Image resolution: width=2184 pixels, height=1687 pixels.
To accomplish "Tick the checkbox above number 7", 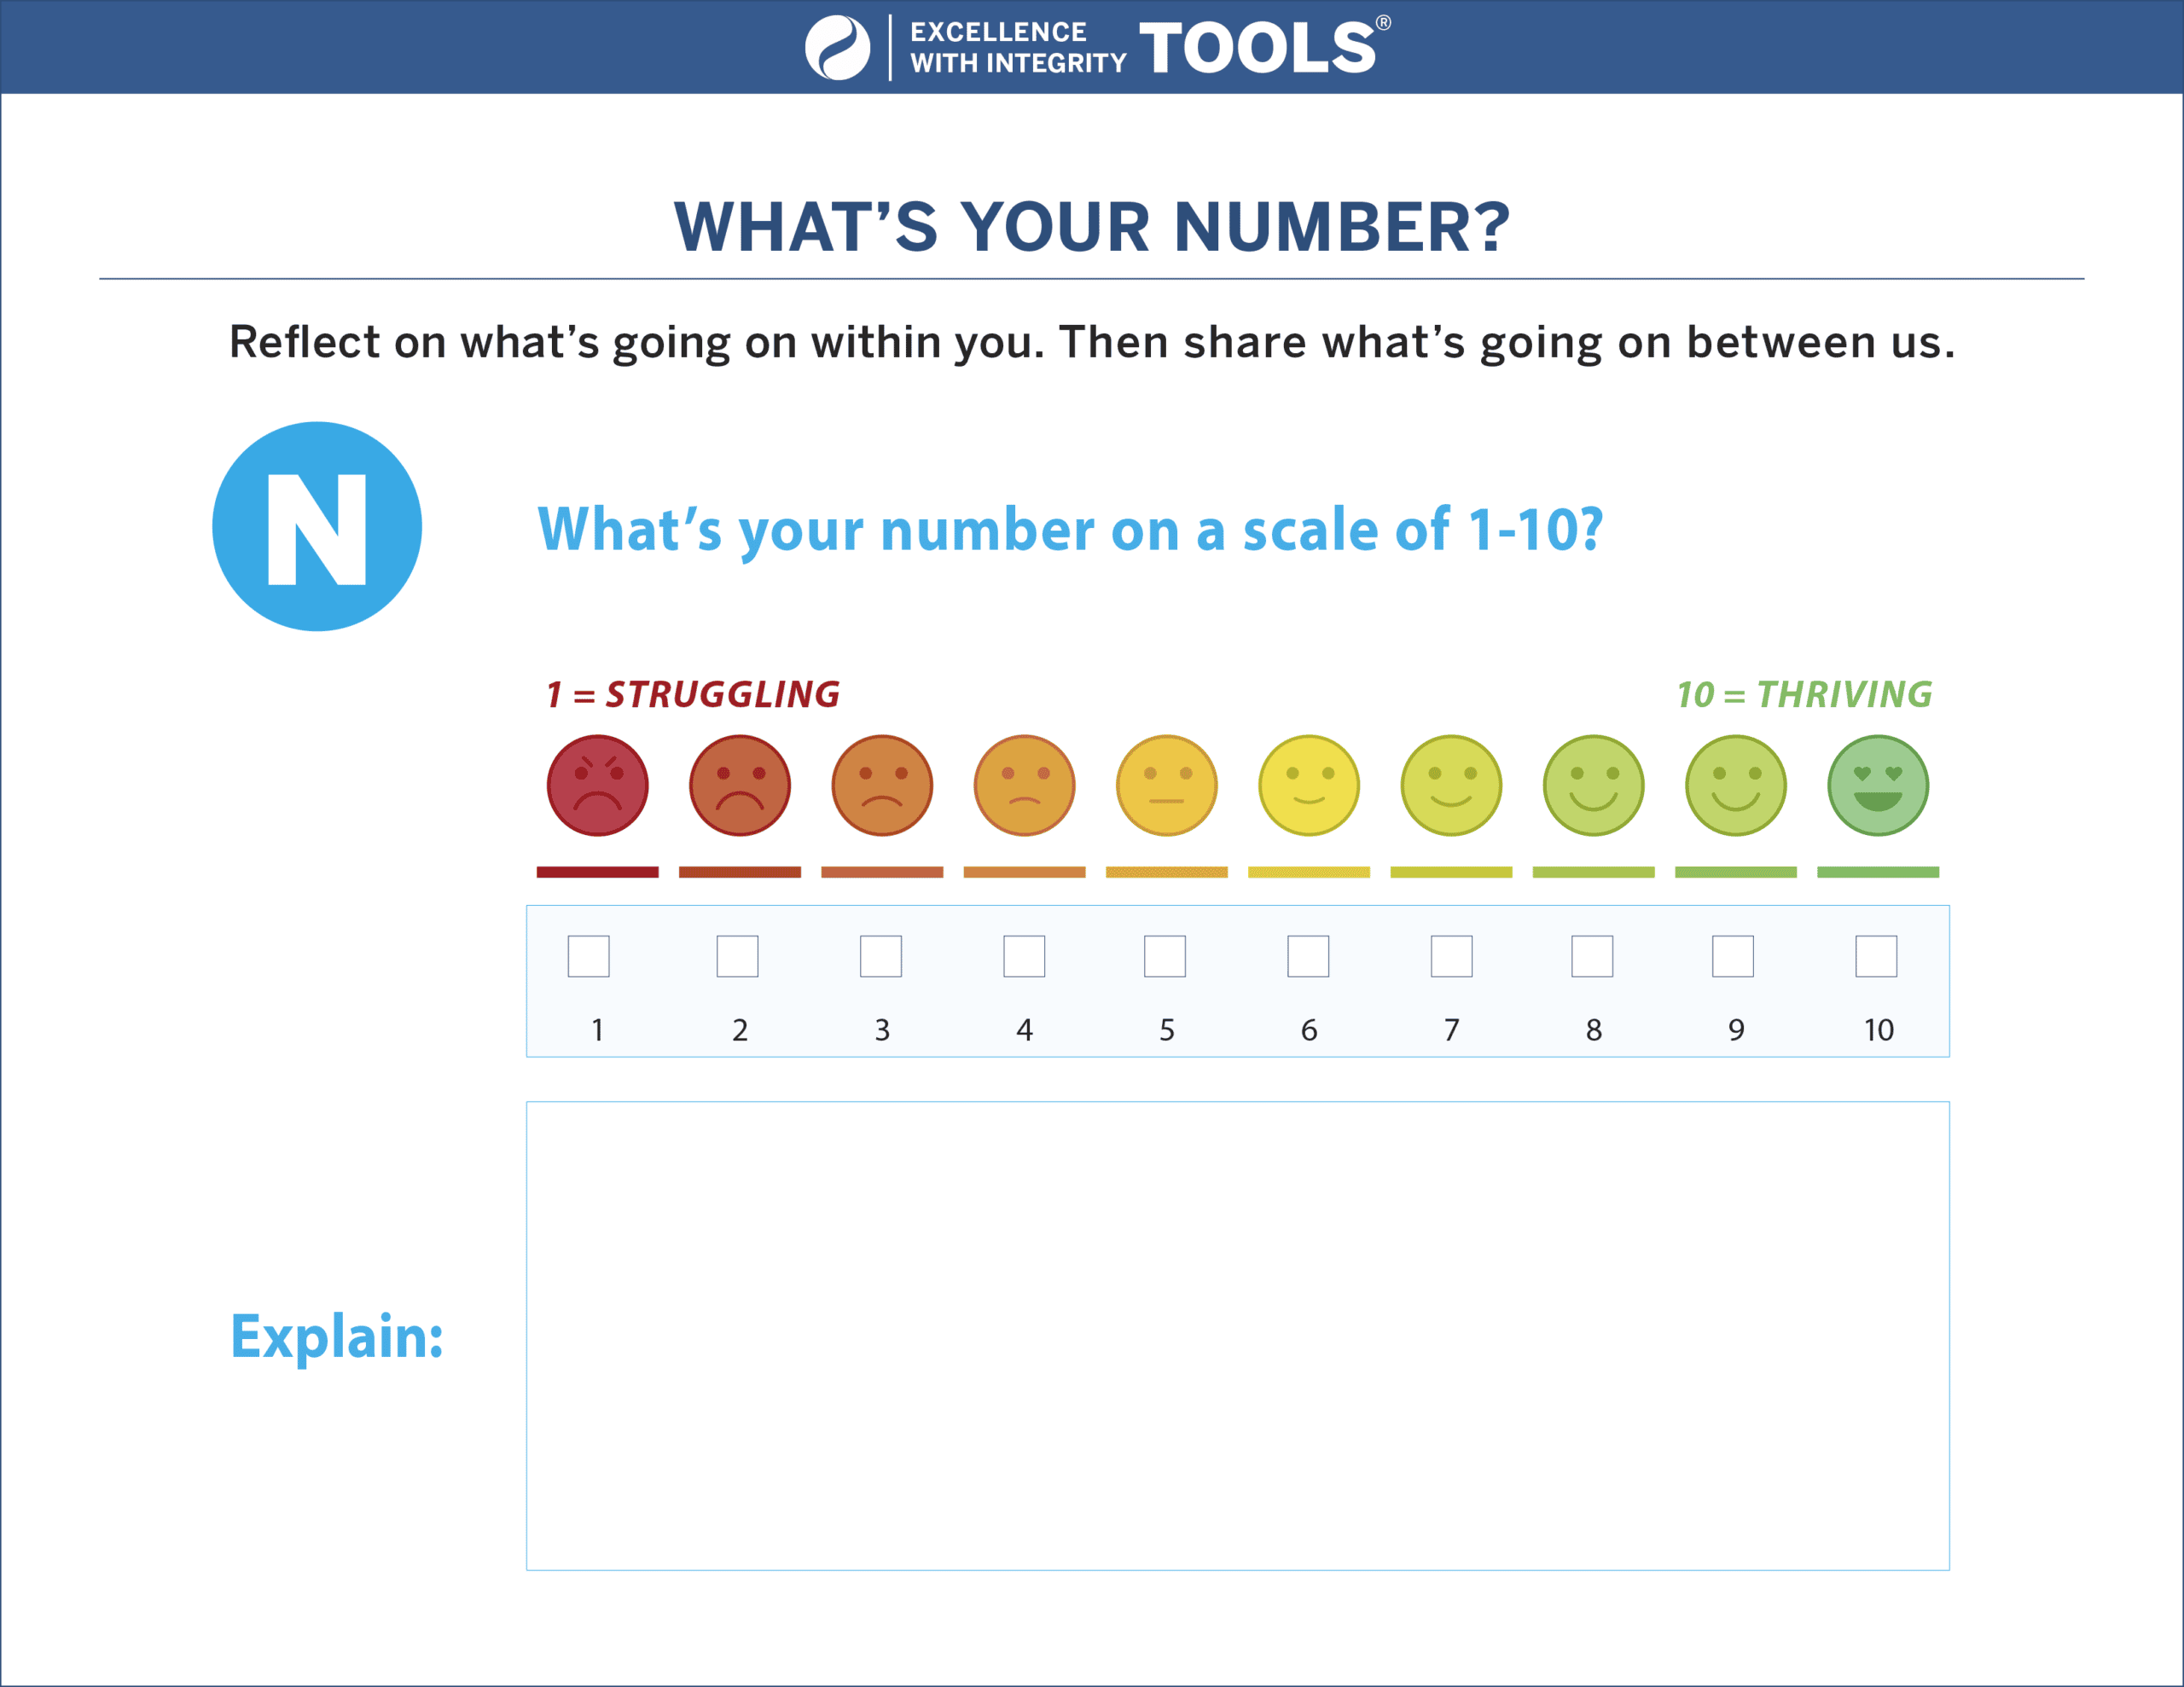I will click(x=1451, y=956).
